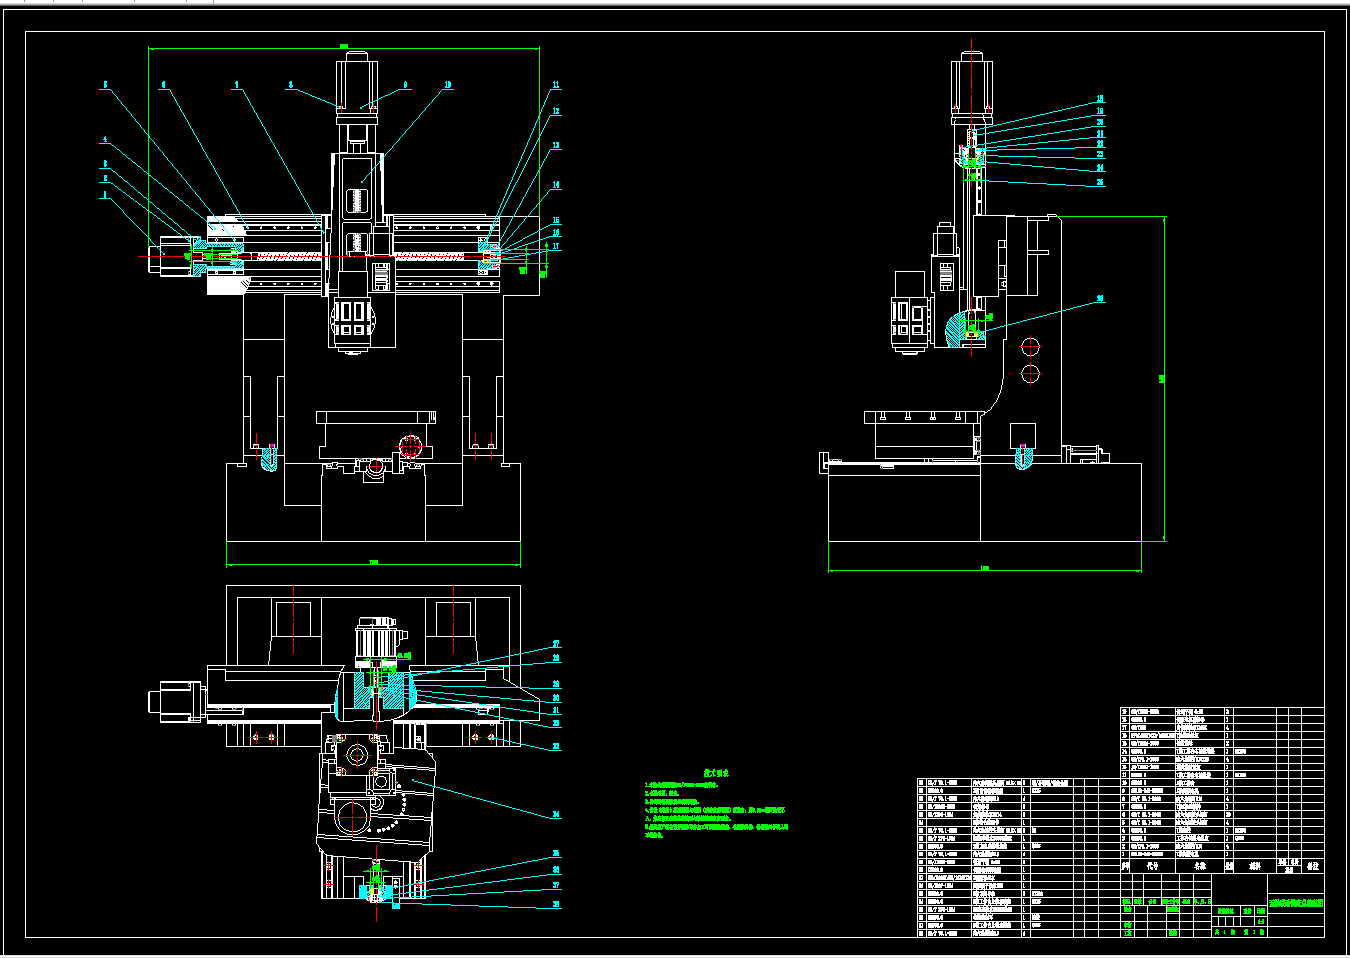Select part balloon number 5 in front view

tap(105, 86)
